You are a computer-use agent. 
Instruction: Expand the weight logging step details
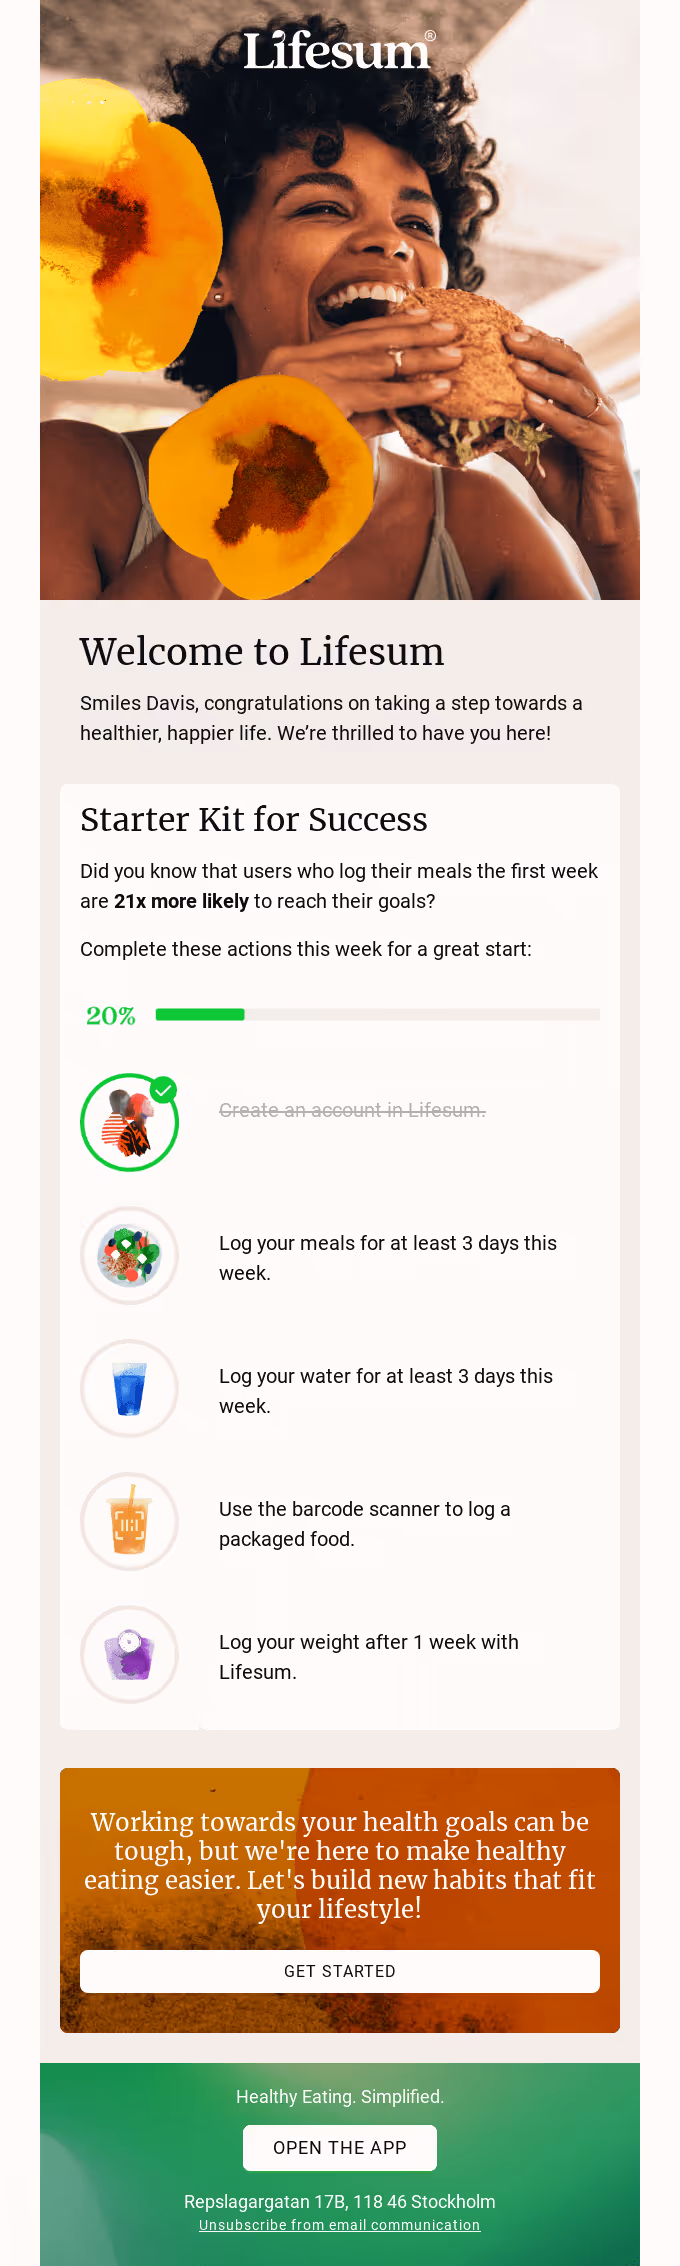(369, 1655)
